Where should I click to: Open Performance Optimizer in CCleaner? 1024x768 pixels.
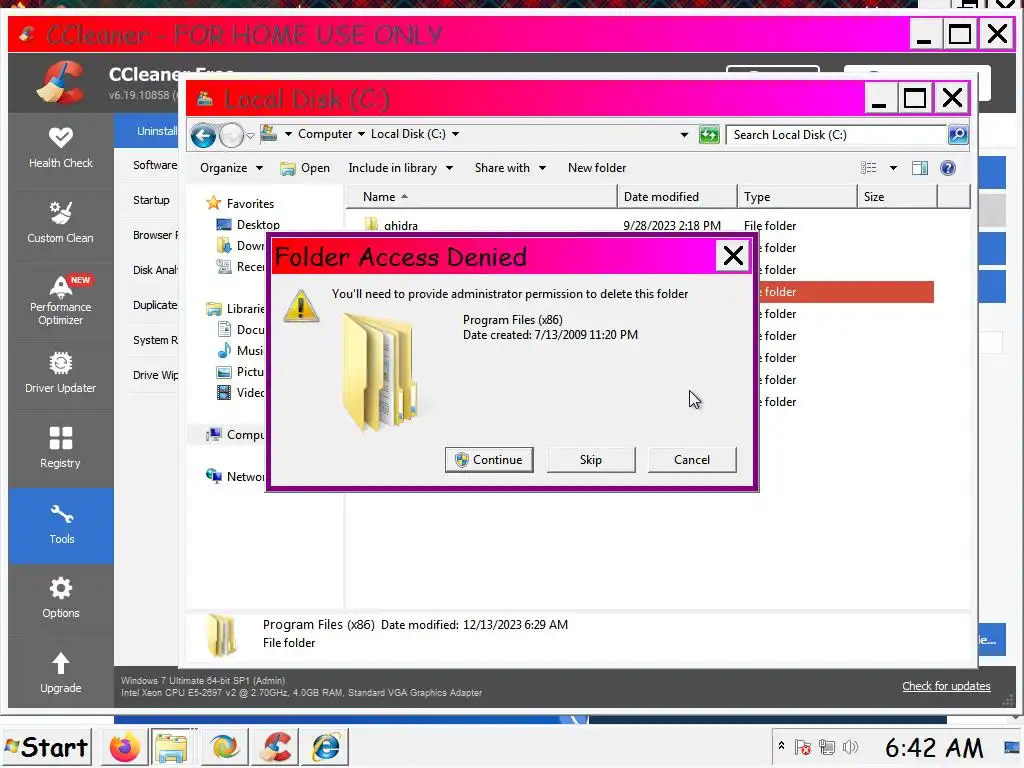(61, 300)
